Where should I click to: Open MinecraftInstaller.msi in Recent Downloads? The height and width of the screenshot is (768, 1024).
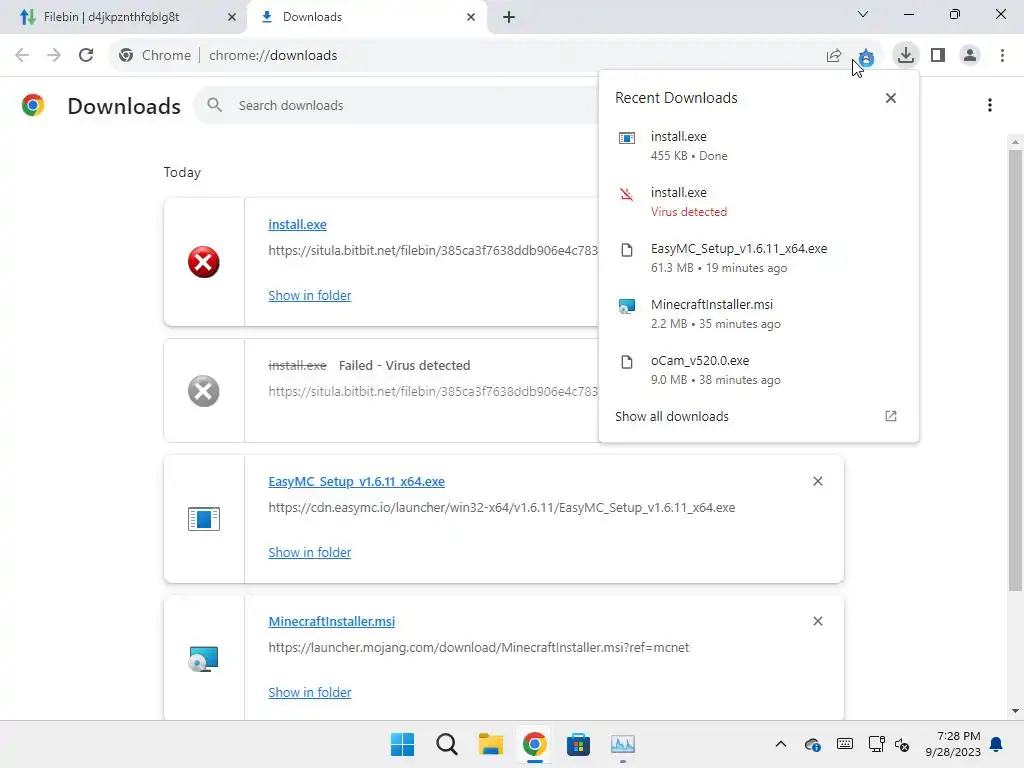point(759,314)
